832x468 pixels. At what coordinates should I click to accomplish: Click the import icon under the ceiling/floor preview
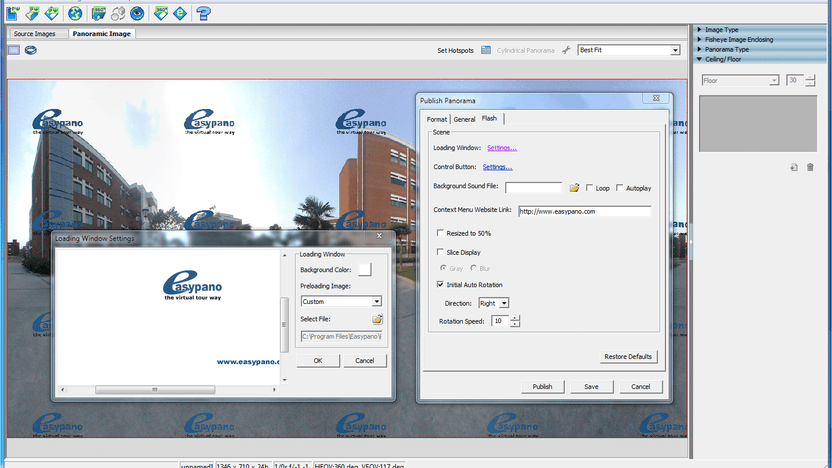pos(794,168)
